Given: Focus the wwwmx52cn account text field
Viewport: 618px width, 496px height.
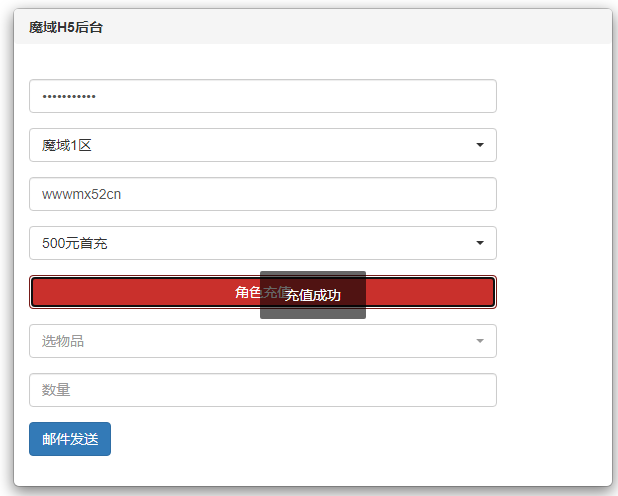Looking at the screenshot, I should coord(263,194).
